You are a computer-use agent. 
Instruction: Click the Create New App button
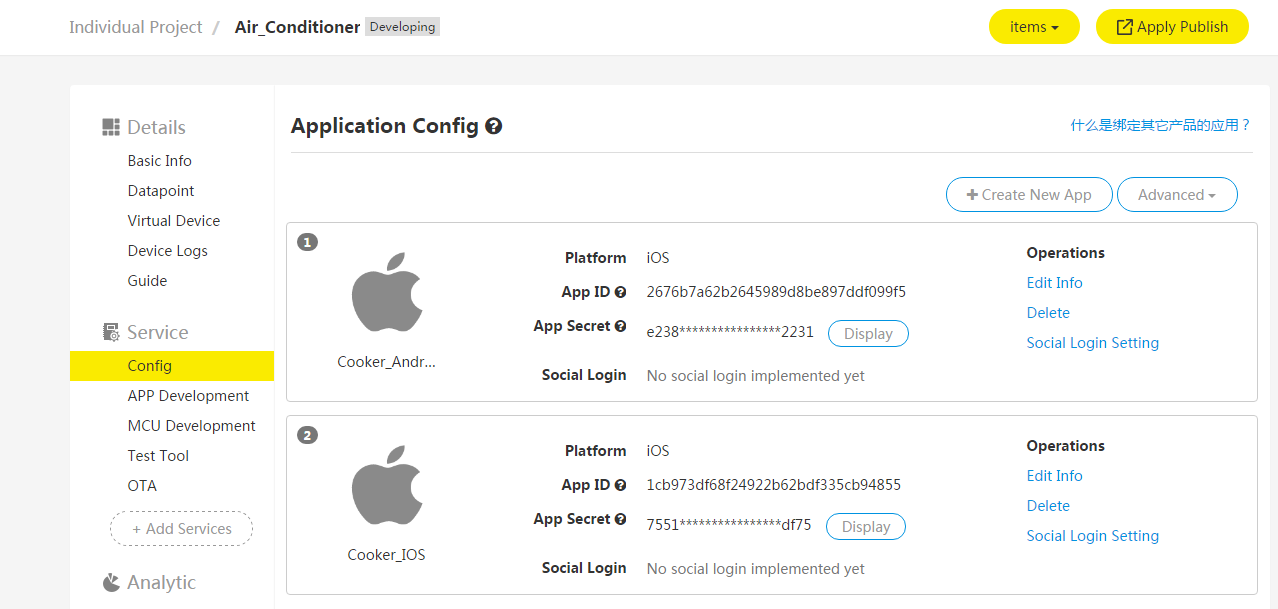pos(1028,194)
